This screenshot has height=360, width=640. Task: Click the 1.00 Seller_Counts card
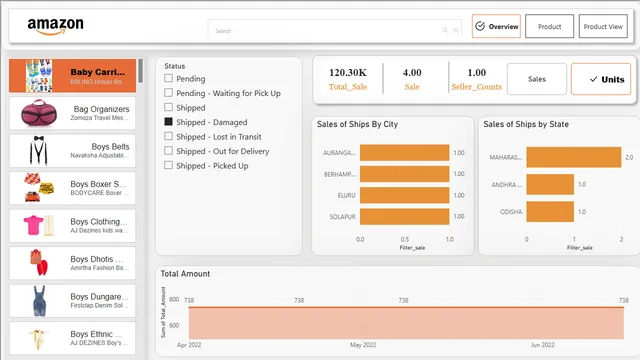[x=476, y=79]
